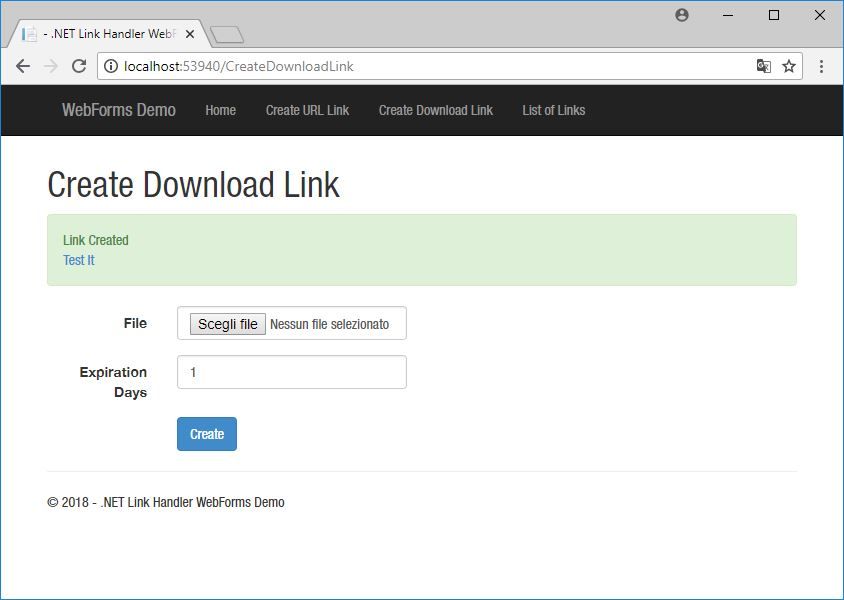Go to the Home menu item
The width and height of the screenshot is (844, 600).
click(x=221, y=110)
